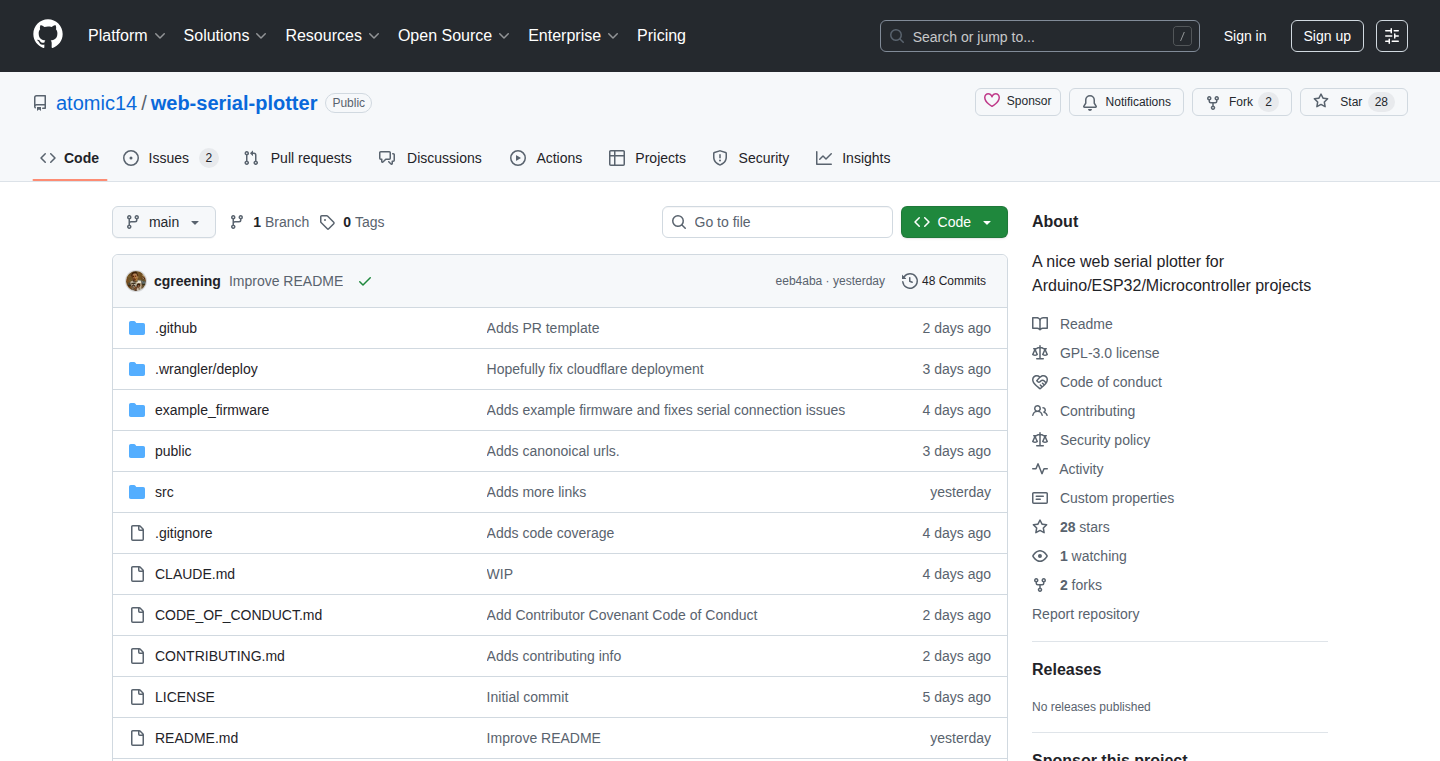The image size is (1440, 761).
Task: Click the GitHub logo icon
Action: pos(48,35)
